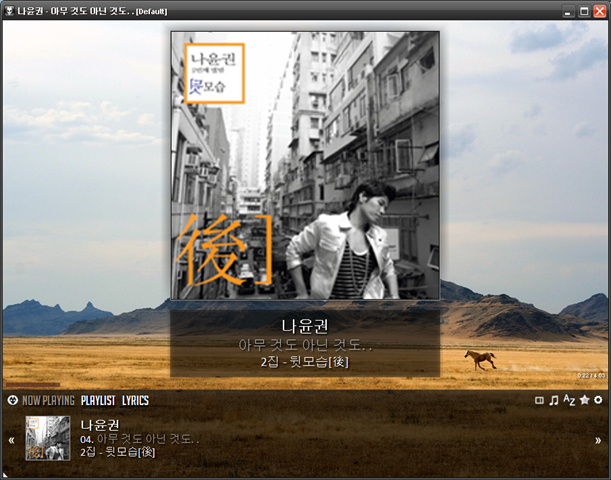The height and width of the screenshot is (480, 611).
Task: Click the large album cover art
Action: 305,166
